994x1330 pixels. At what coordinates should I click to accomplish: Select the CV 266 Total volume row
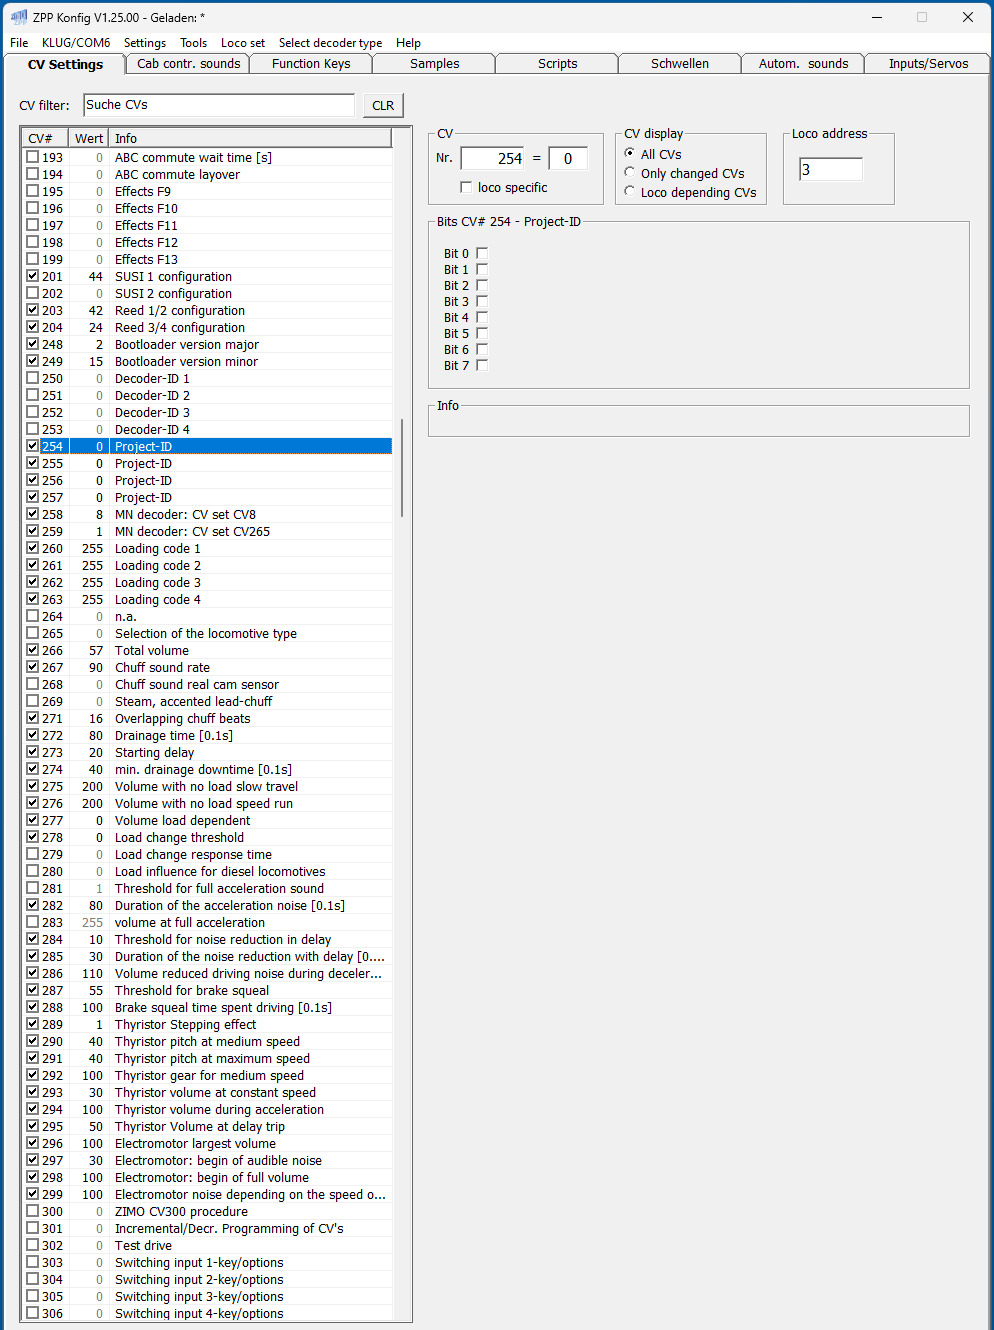208,650
